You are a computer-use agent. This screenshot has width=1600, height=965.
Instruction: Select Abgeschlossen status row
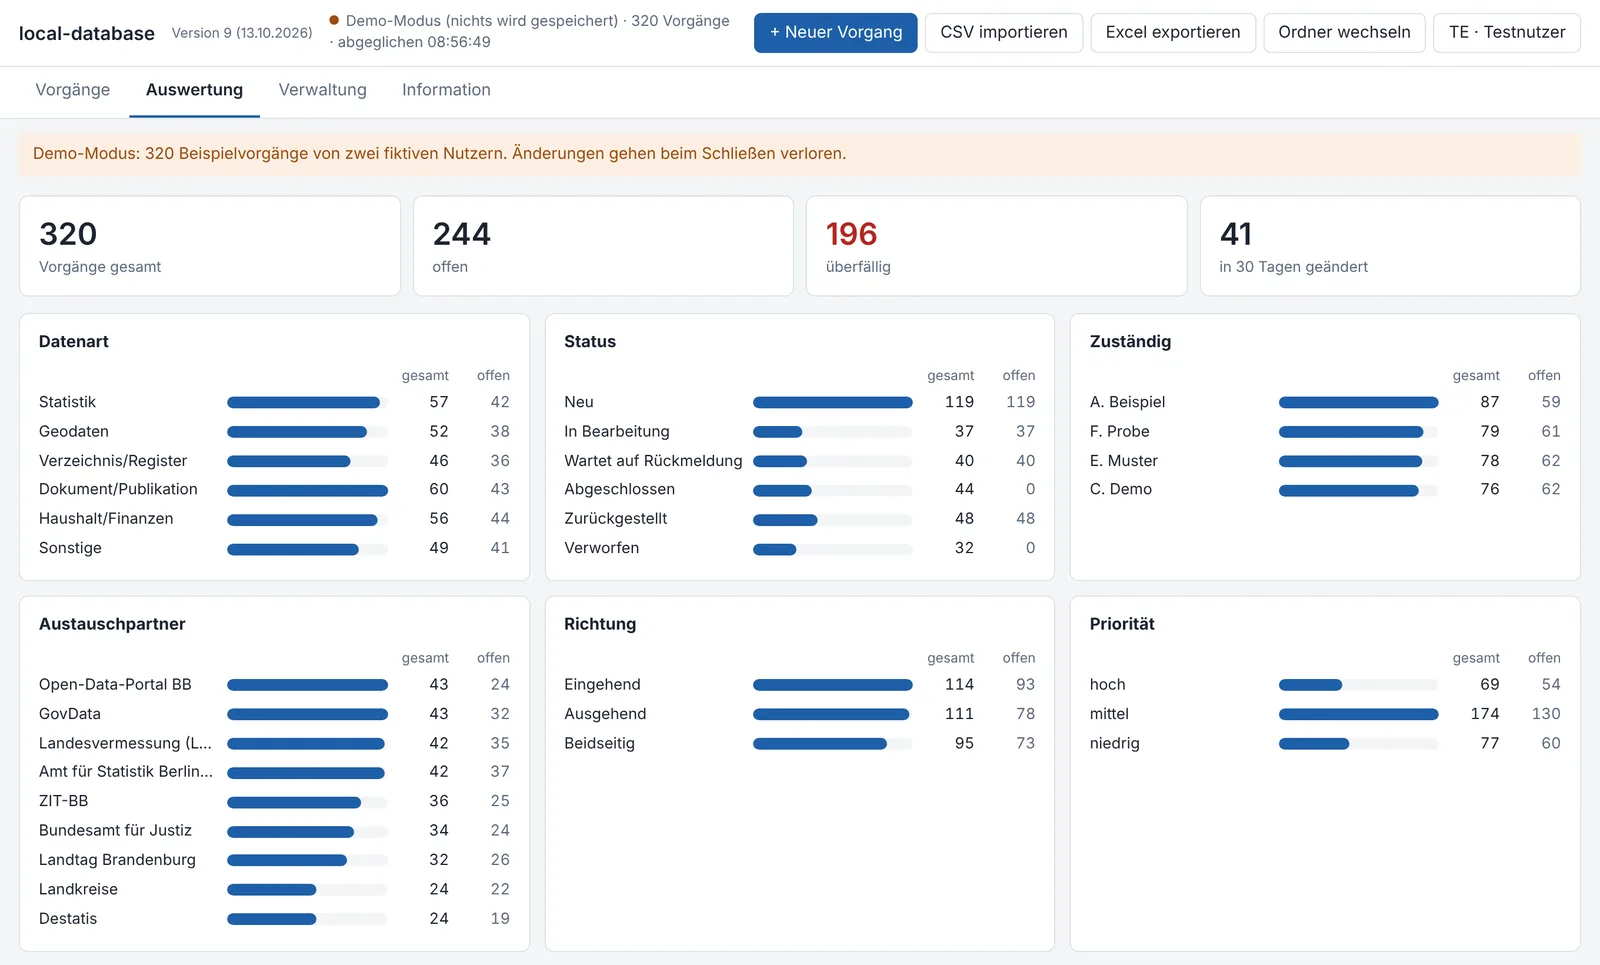(x=799, y=489)
